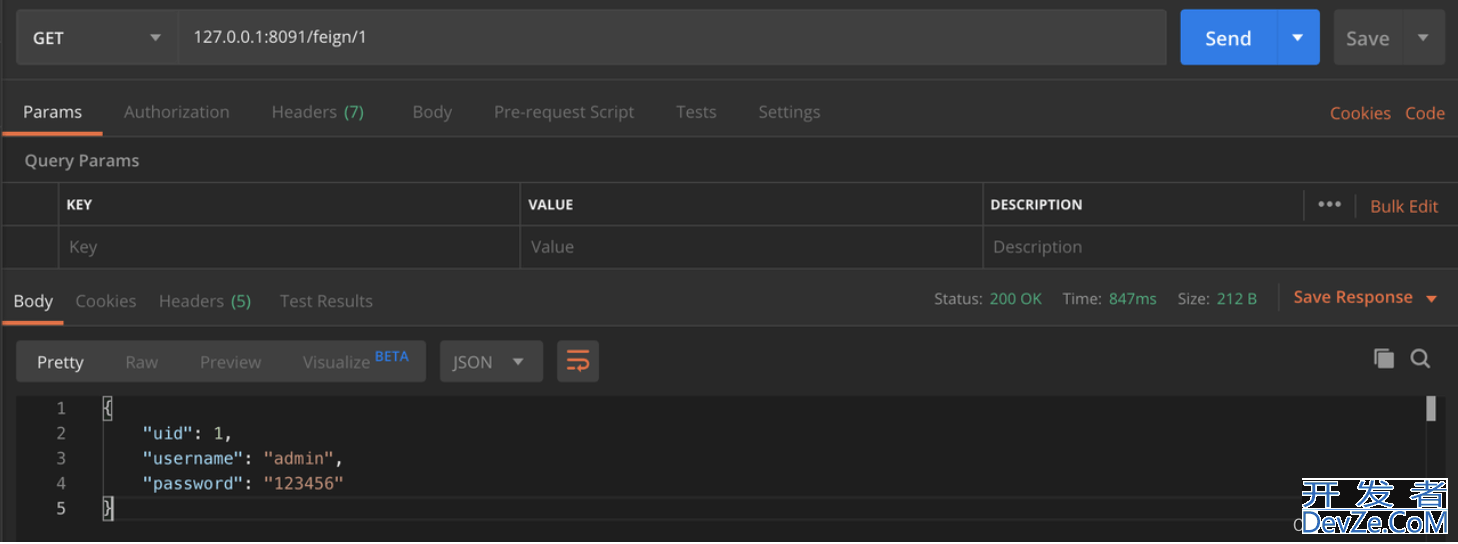Click the 847ms response time

tap(1133, 299)
